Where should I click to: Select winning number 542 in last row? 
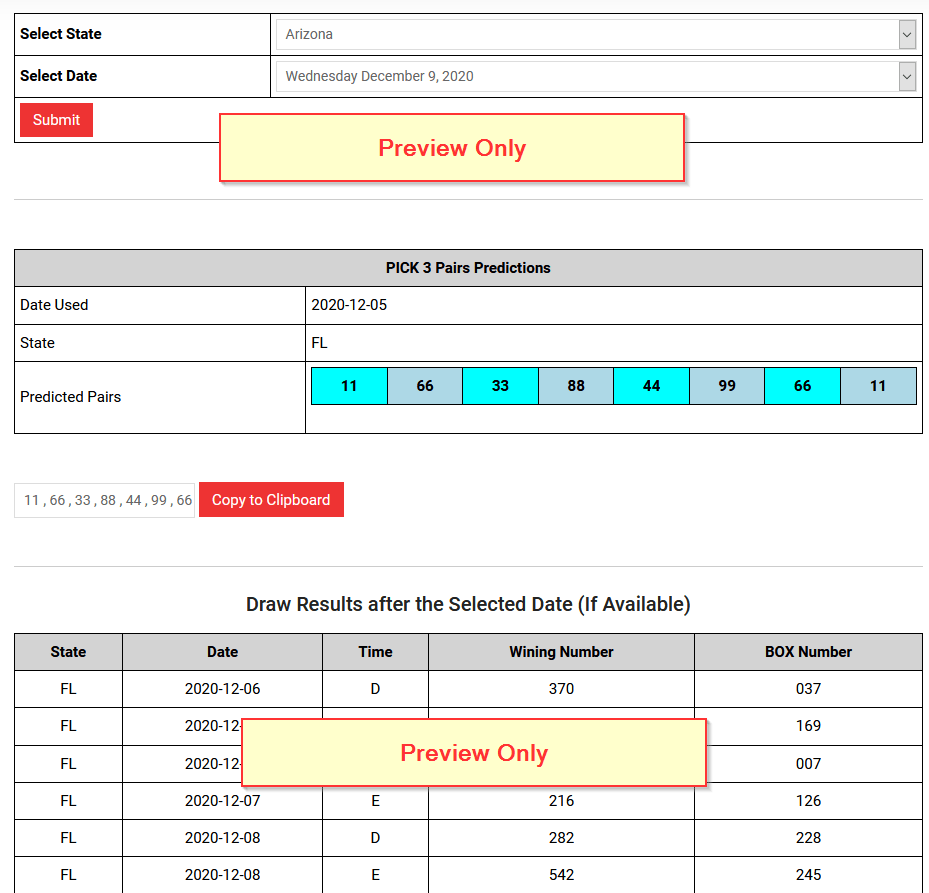(560, 875)
